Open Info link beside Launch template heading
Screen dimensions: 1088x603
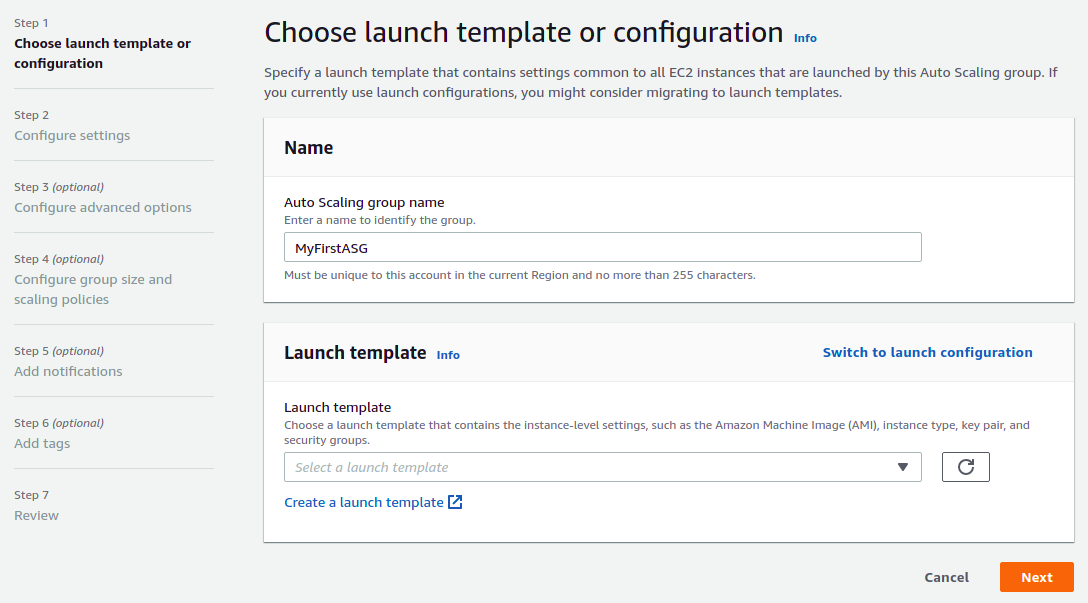coord(448,355)
